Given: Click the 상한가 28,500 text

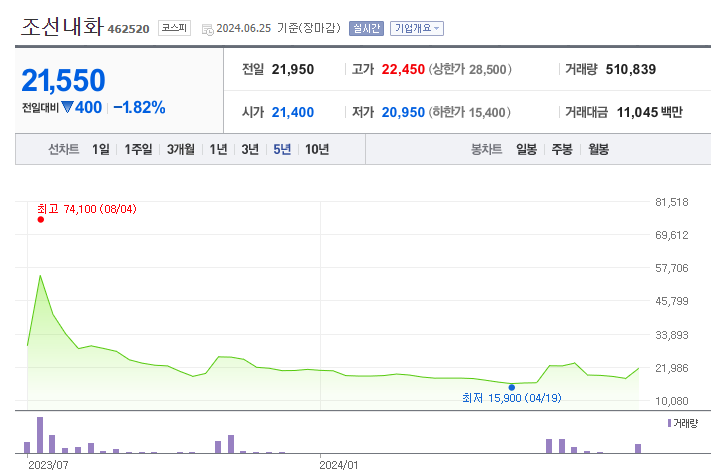Looking at the screenshot, I should click(470, 69).
